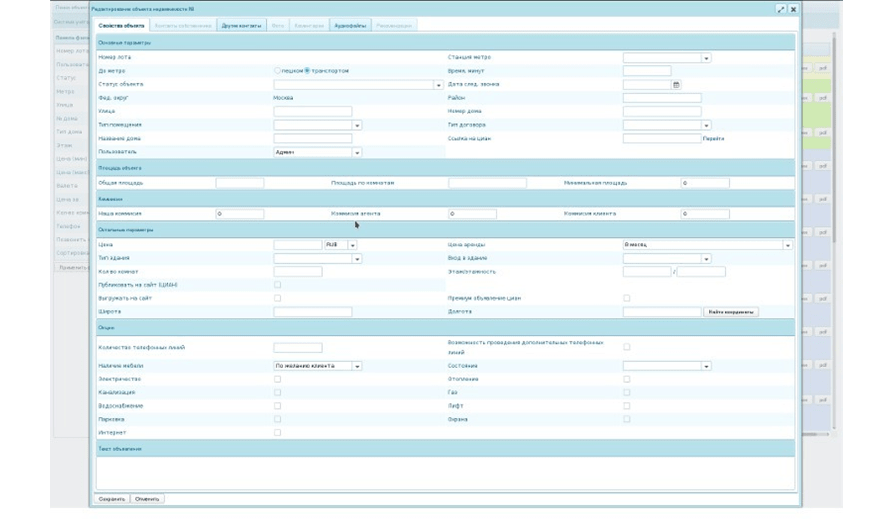Toggle the 'Интернет' checkbox
Image resolution: width=893 pixels, height=519 pixels.
pyautogui.click(x=278, y=433)
